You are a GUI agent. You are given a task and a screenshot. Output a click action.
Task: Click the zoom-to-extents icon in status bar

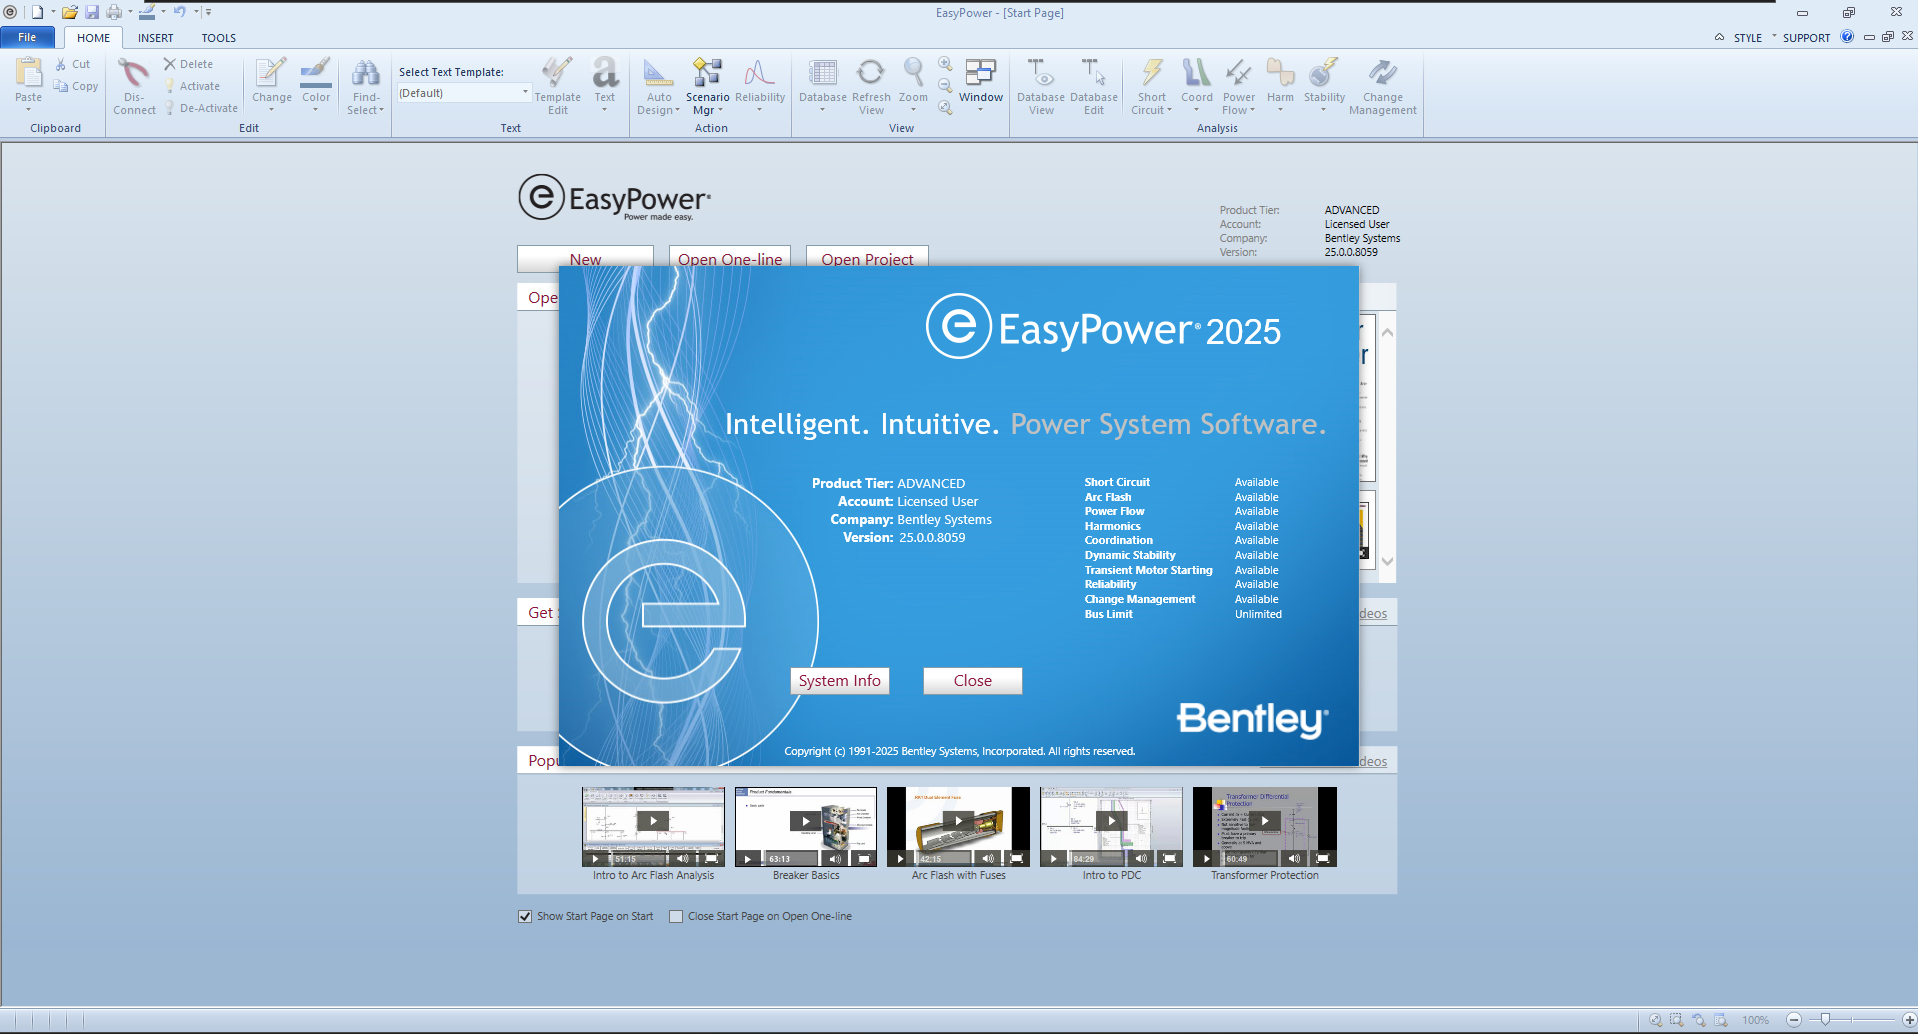tap(1656, 1020)
